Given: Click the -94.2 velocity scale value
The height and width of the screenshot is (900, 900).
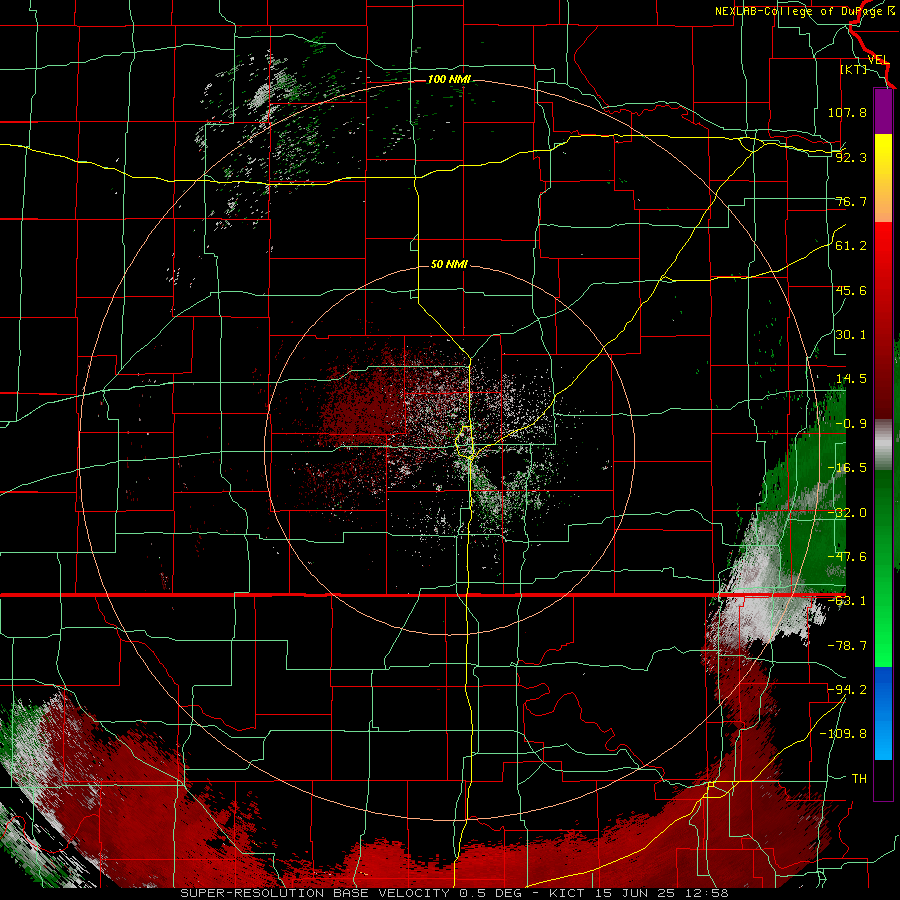Looking at the screenshot, I should click(x=847, y=689).
